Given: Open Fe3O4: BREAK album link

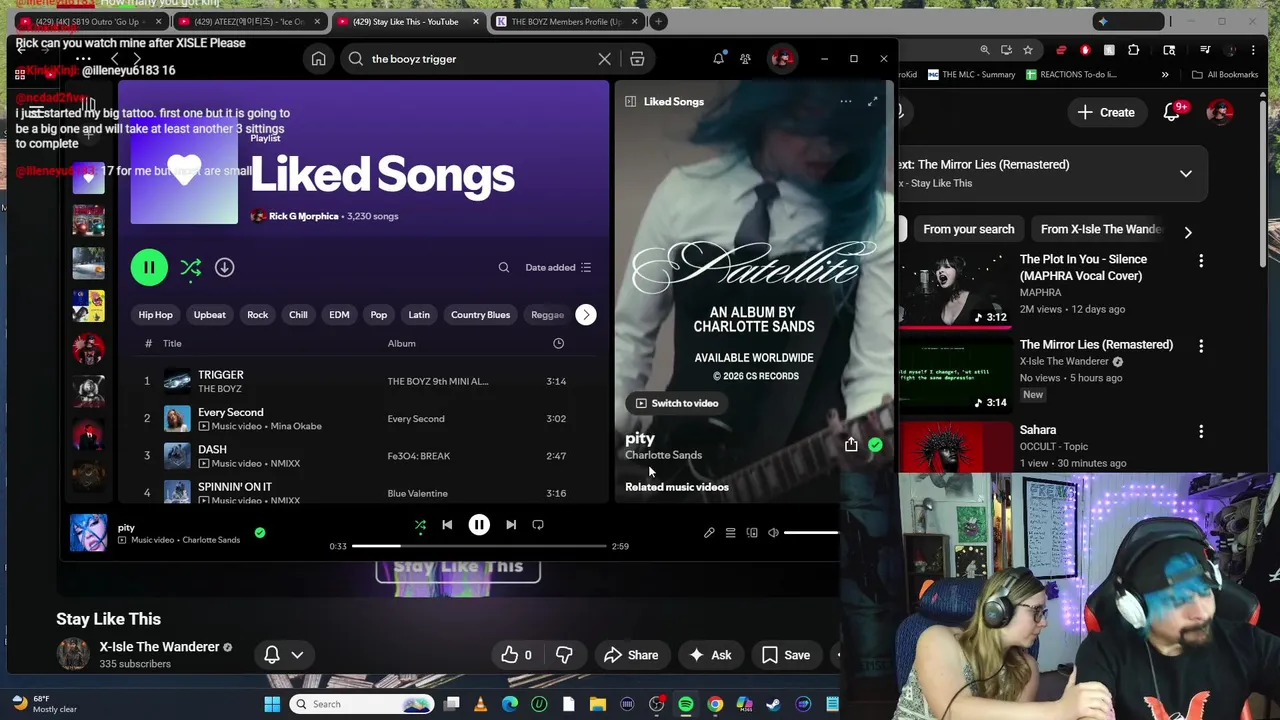Looking at the screenshot, I should click(x=418, y=456).
